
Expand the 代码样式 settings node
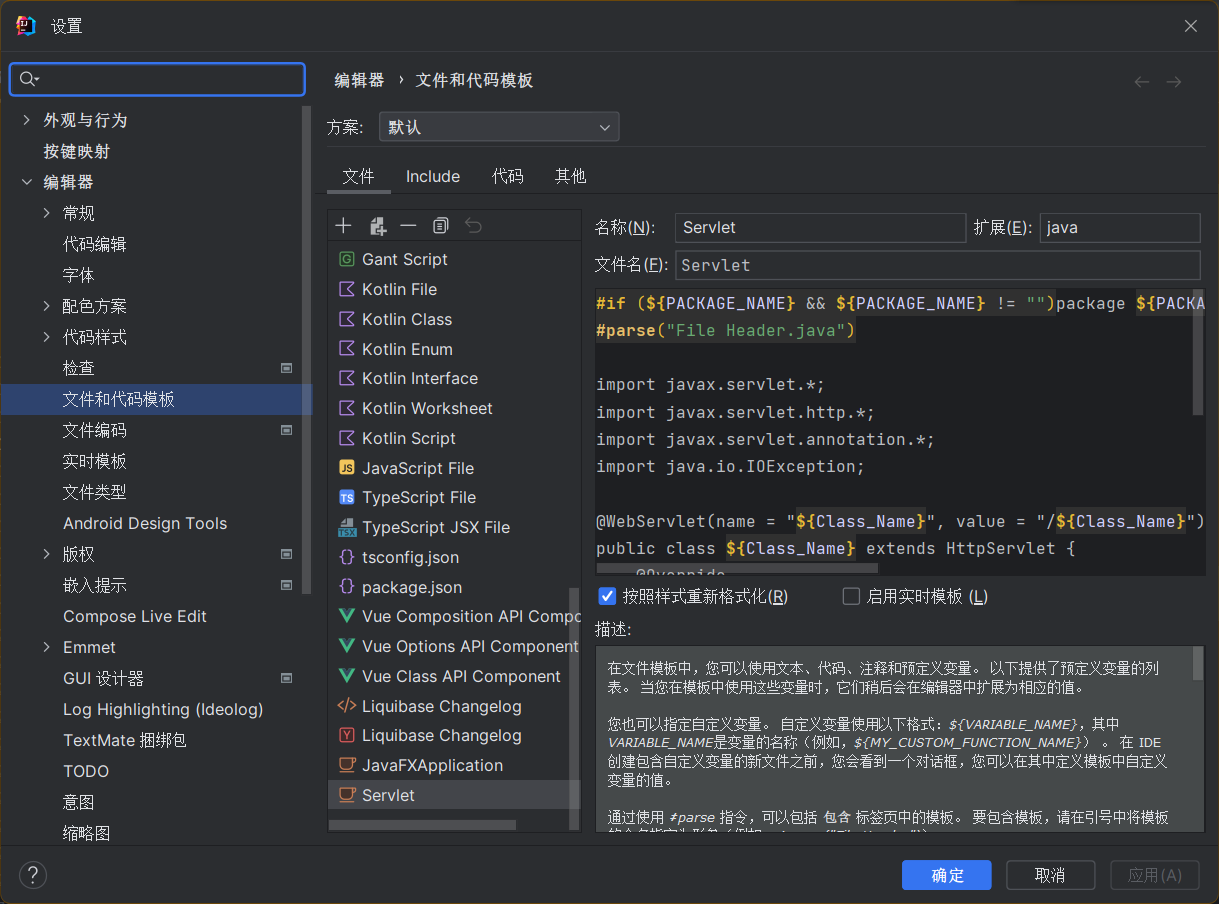click(47, 337)
